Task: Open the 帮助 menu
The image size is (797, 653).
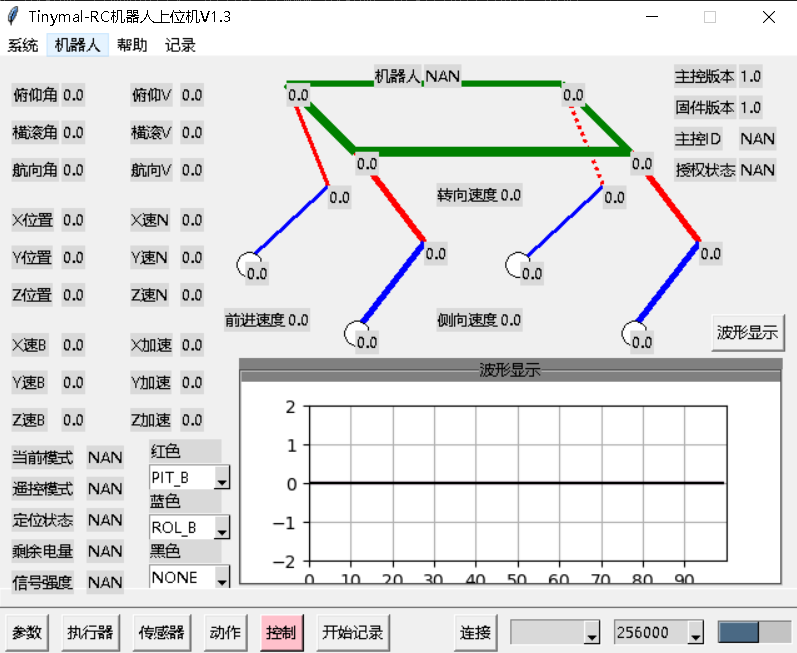Action: (x=132, y=45)
